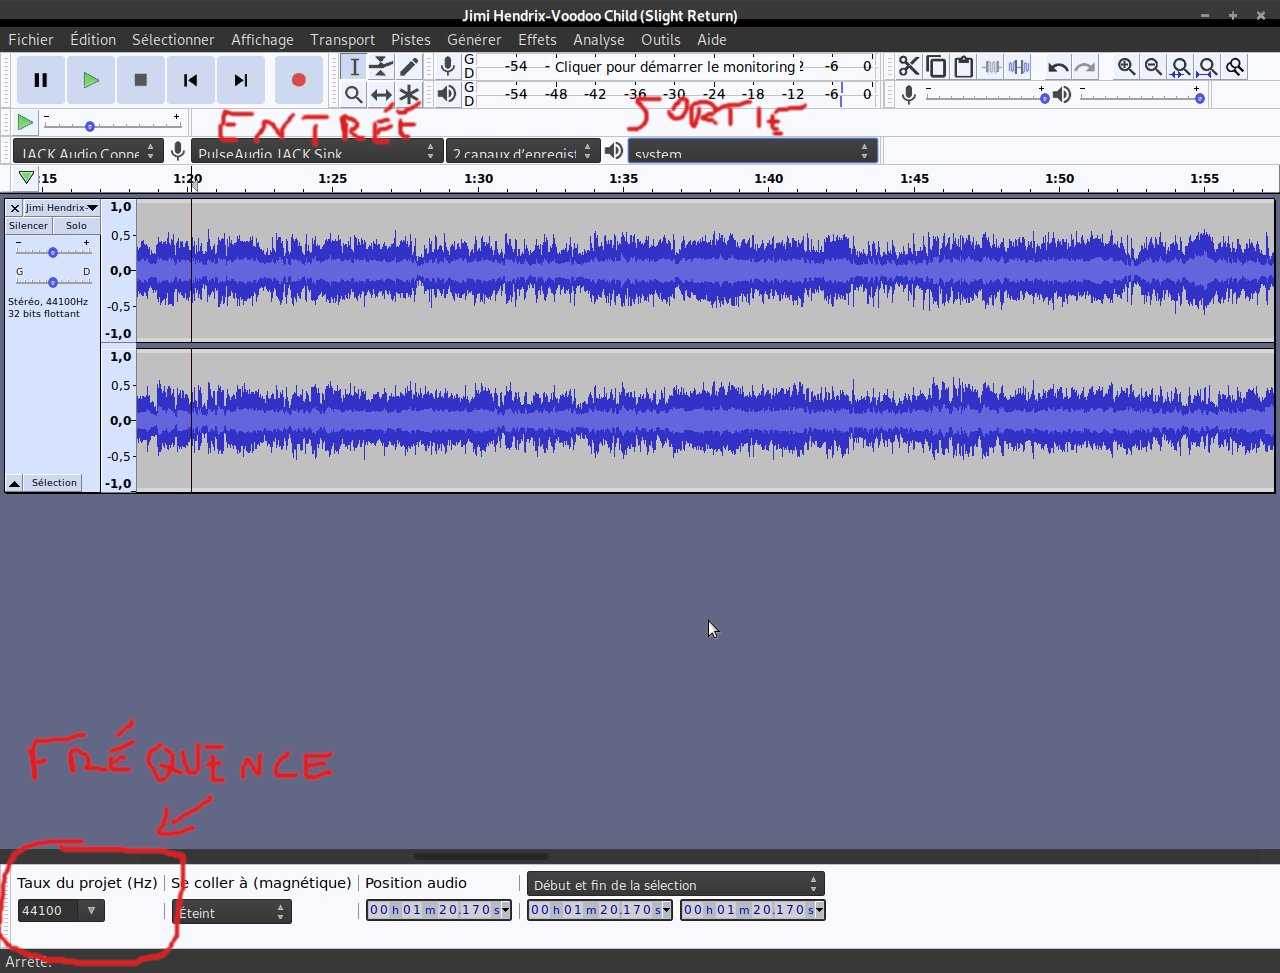1280x973 pixels.
Task: Open the Transport menu
Action: click(x=342, y=40)
